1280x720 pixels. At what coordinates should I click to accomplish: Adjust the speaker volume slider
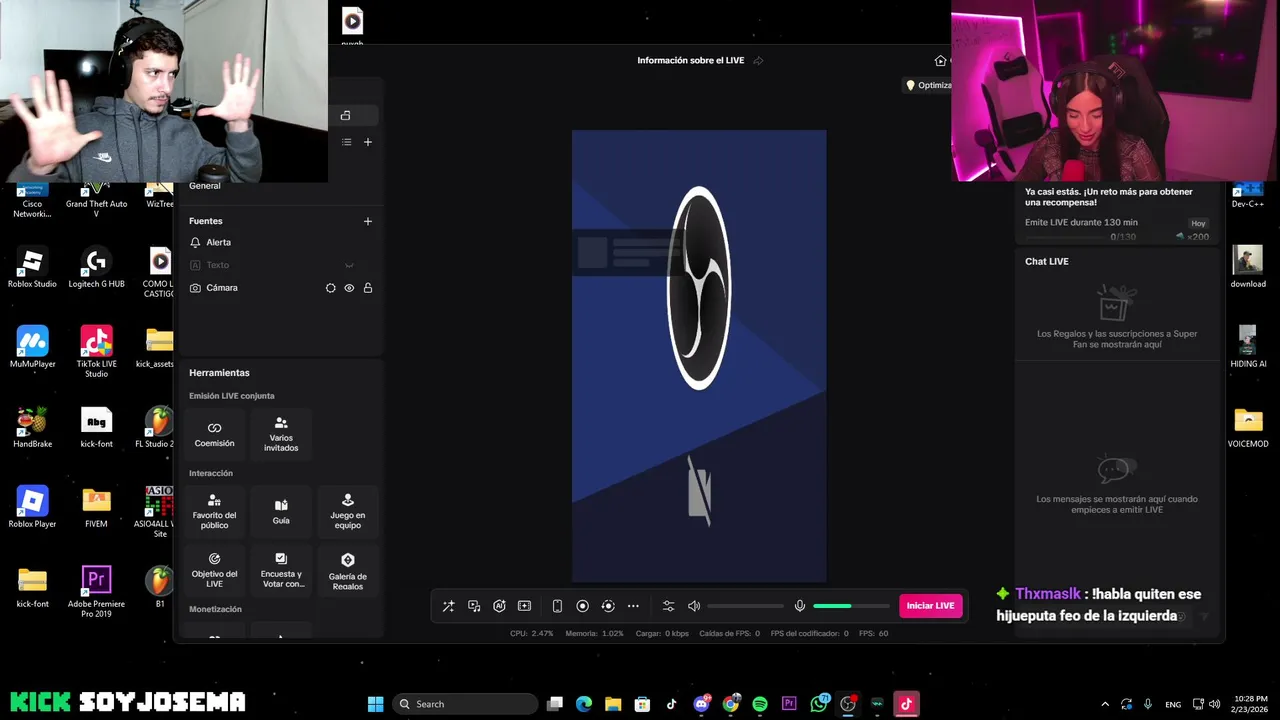point(746,606)
